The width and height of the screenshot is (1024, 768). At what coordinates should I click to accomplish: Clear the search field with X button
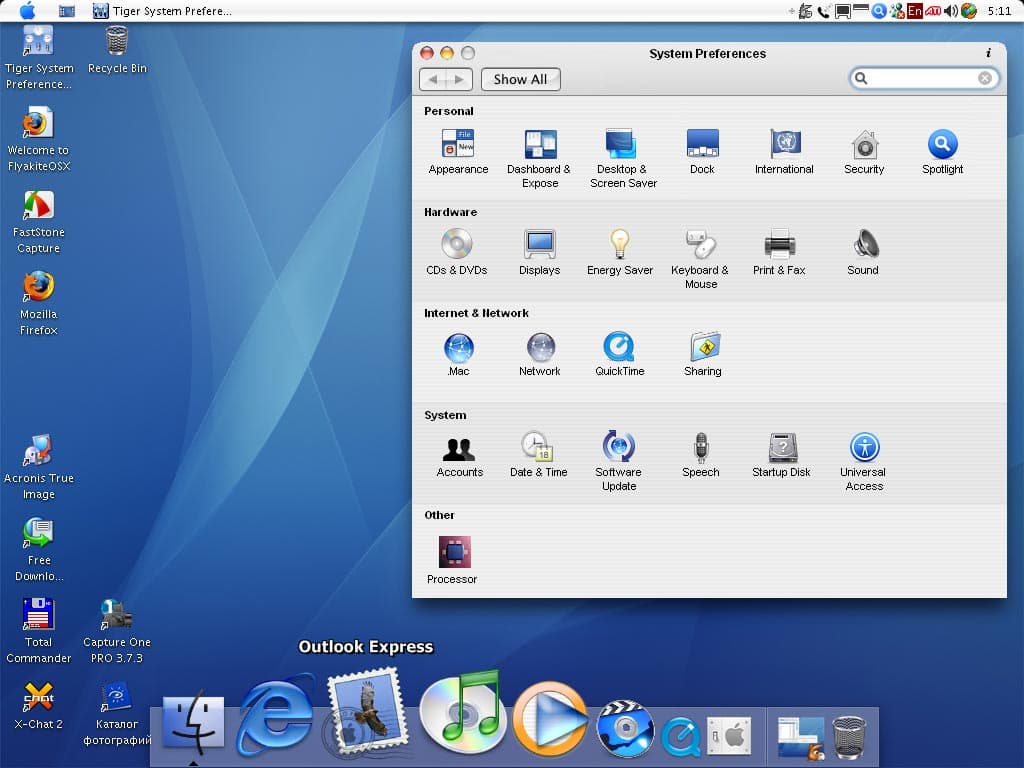click(x=985, y=78)
